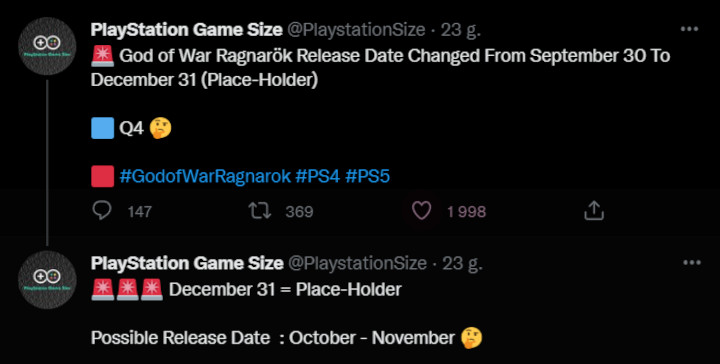720x364 pixels.
Task: View the 1 998 likes count
Action: point(467,212)
